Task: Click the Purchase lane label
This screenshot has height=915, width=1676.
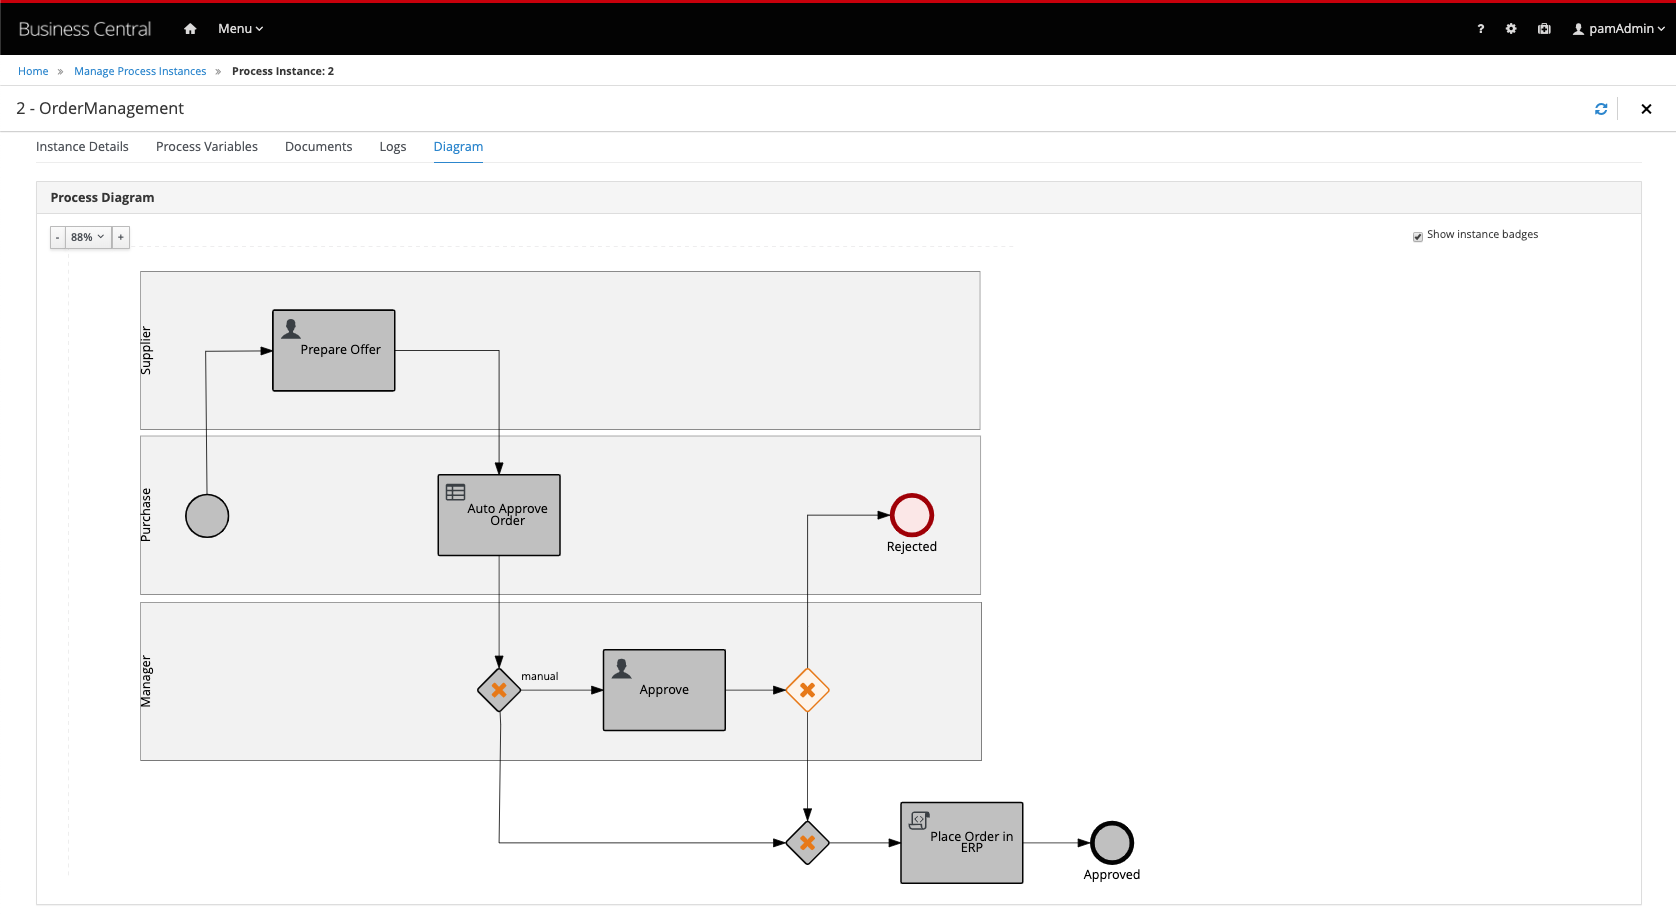Action: (146, 515)
